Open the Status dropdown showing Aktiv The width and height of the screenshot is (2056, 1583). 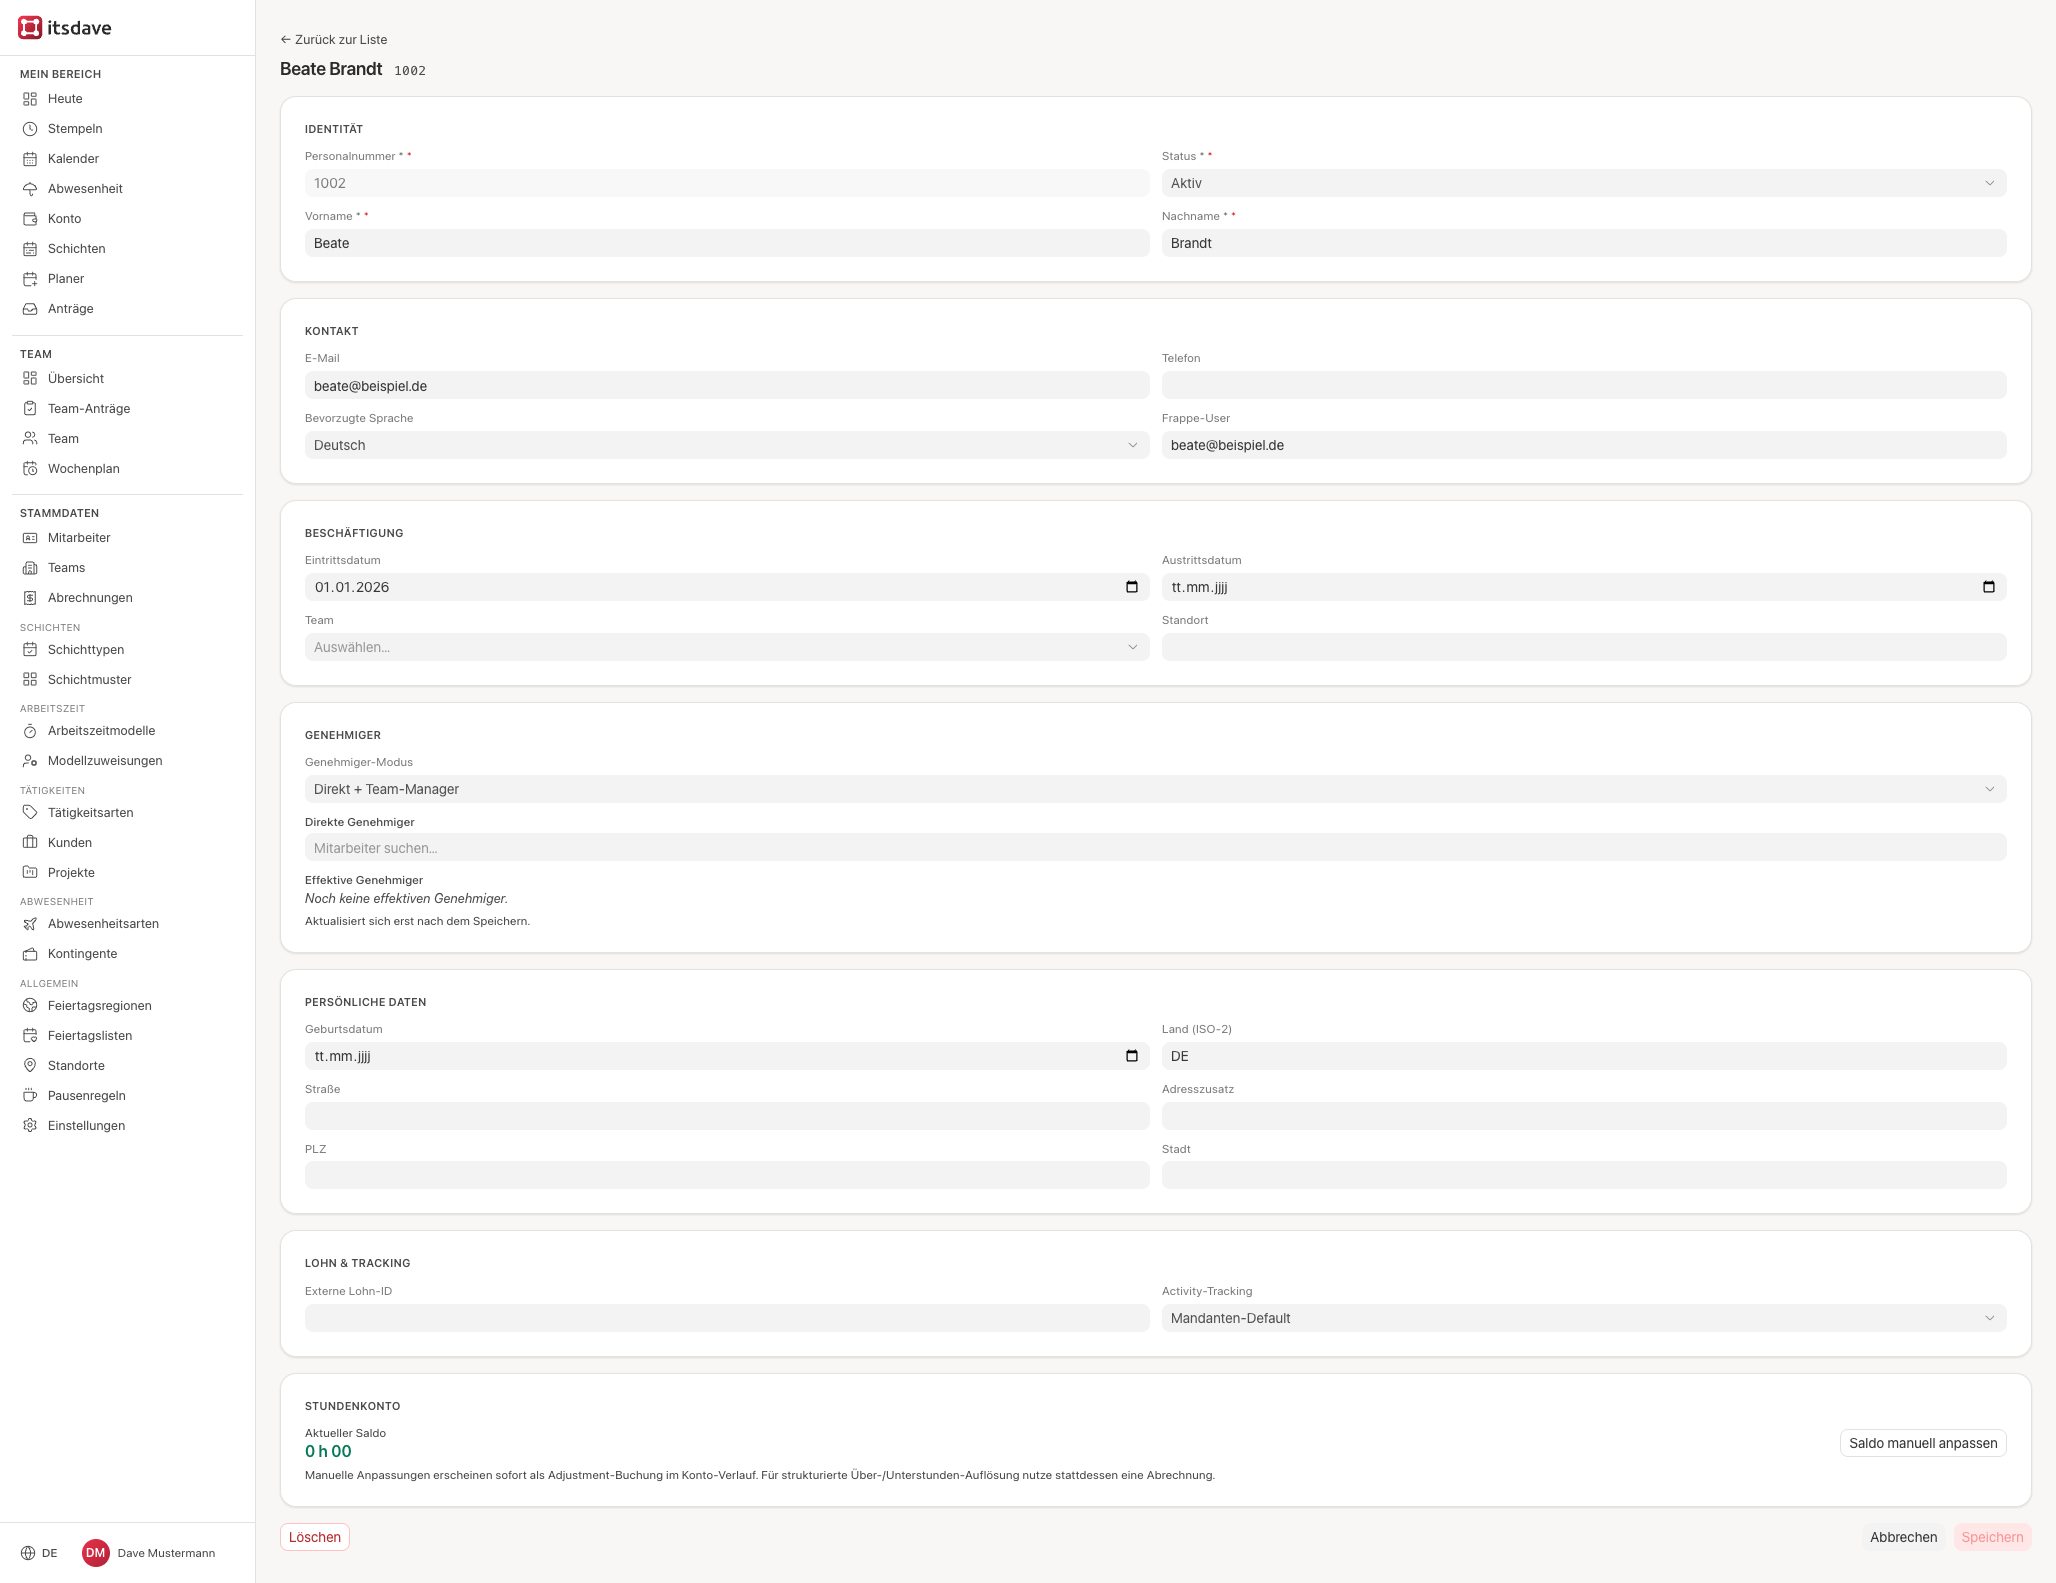[x=1584, y=183]
